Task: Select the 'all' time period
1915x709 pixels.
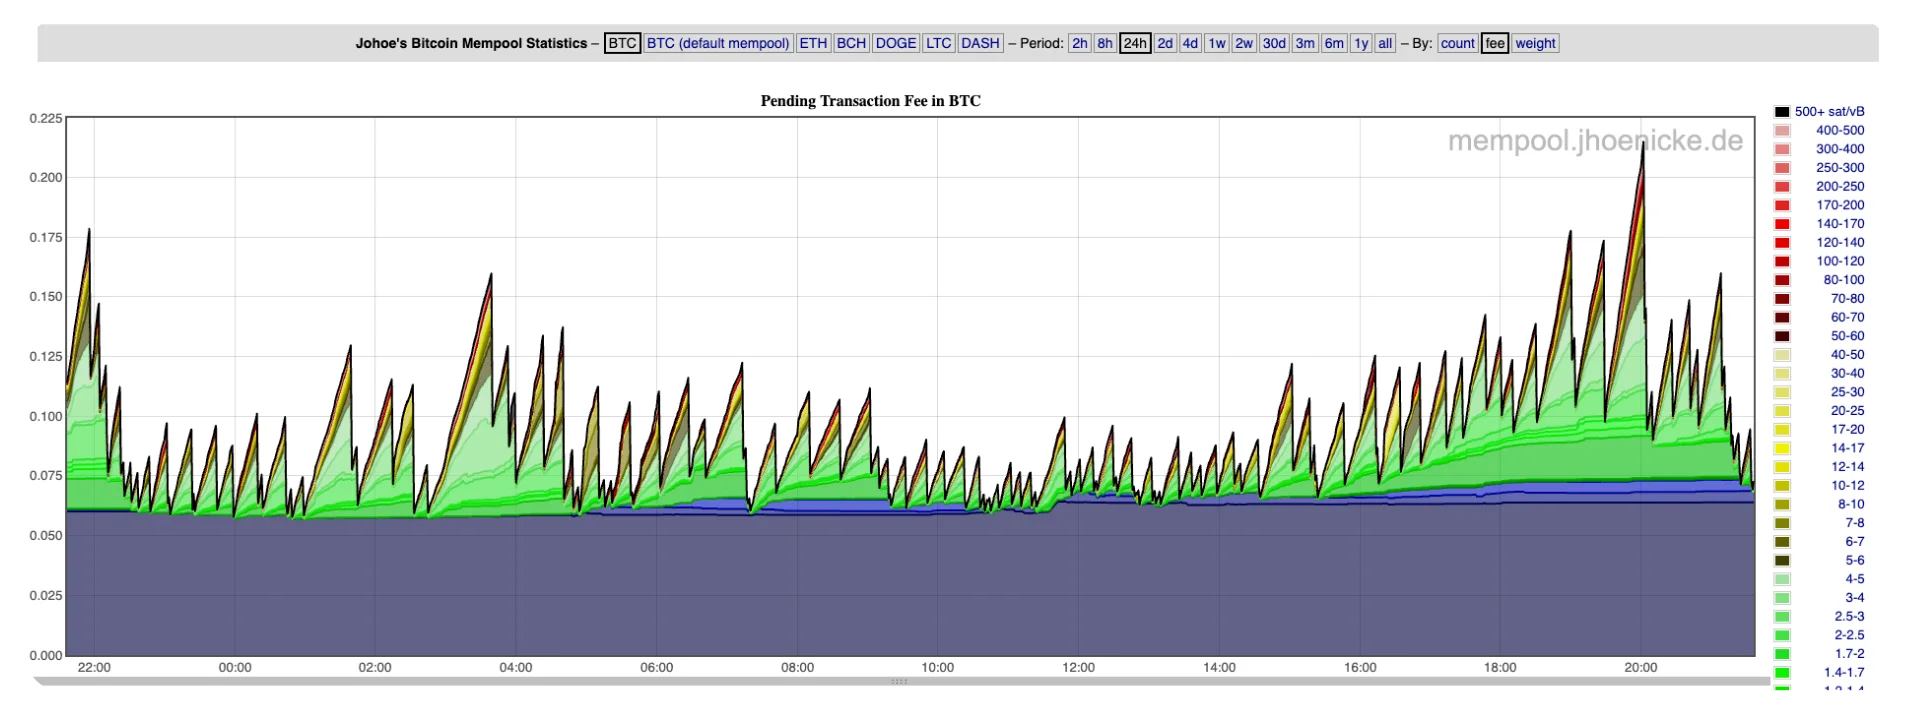Action: coord(1384,43)
